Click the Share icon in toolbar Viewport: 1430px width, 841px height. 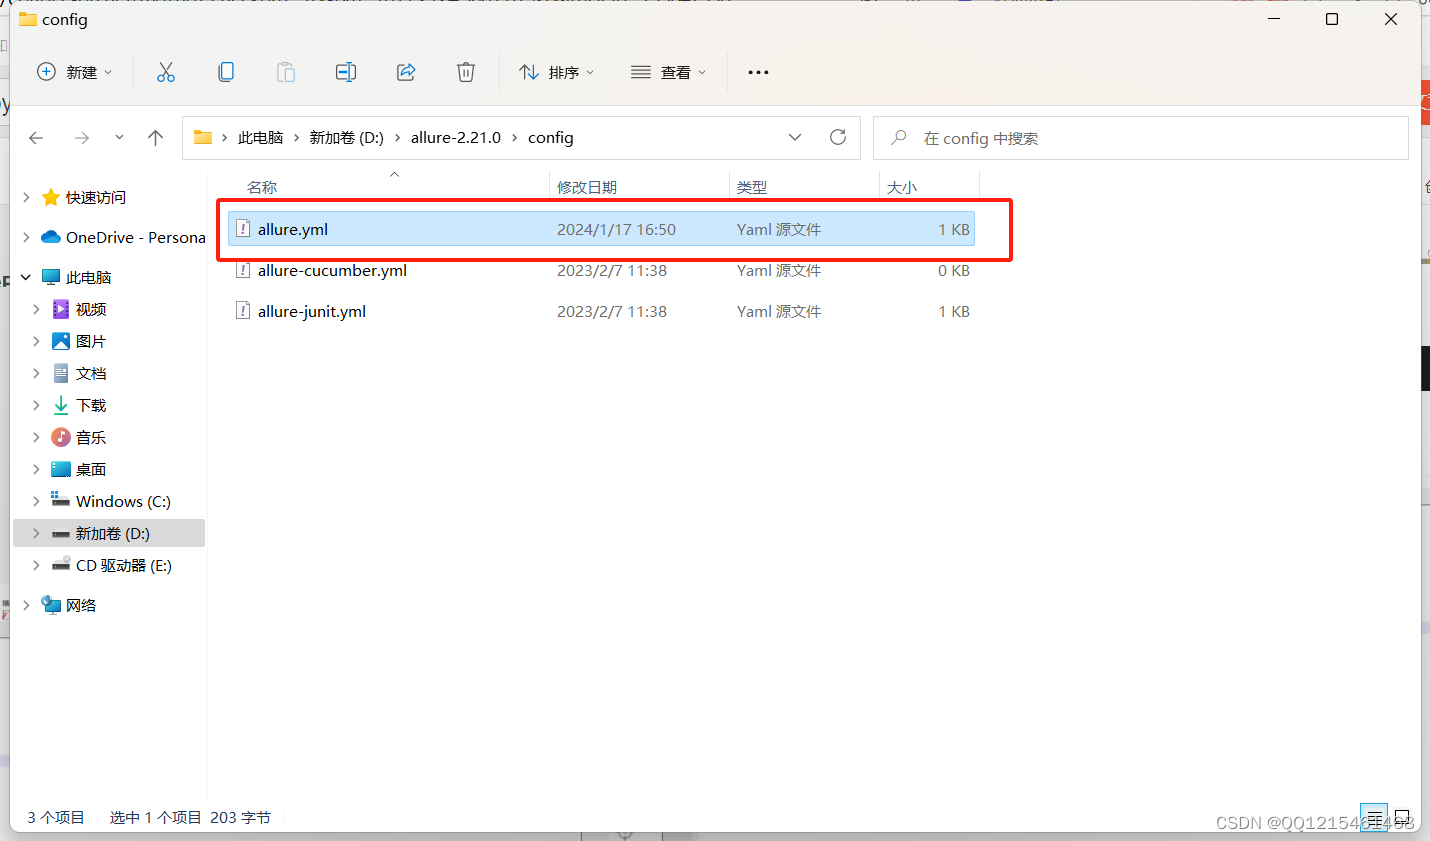[406, 72]
